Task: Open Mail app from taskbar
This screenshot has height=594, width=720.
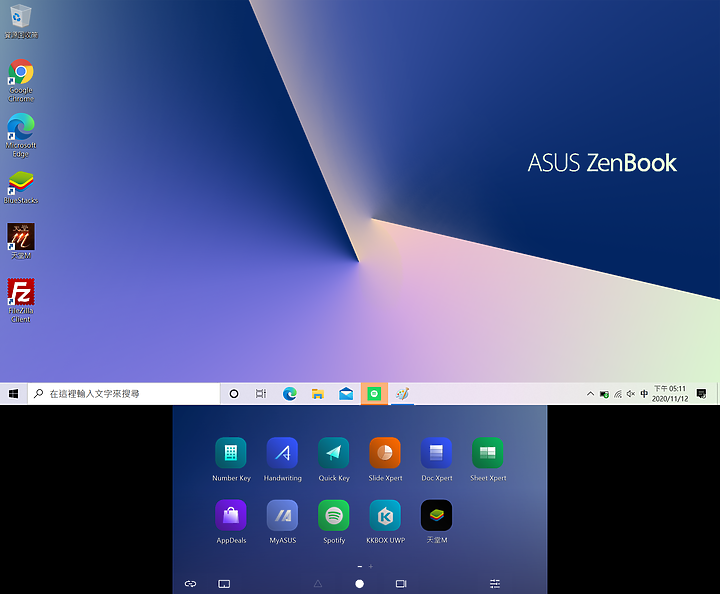Action: coord(346,394)
